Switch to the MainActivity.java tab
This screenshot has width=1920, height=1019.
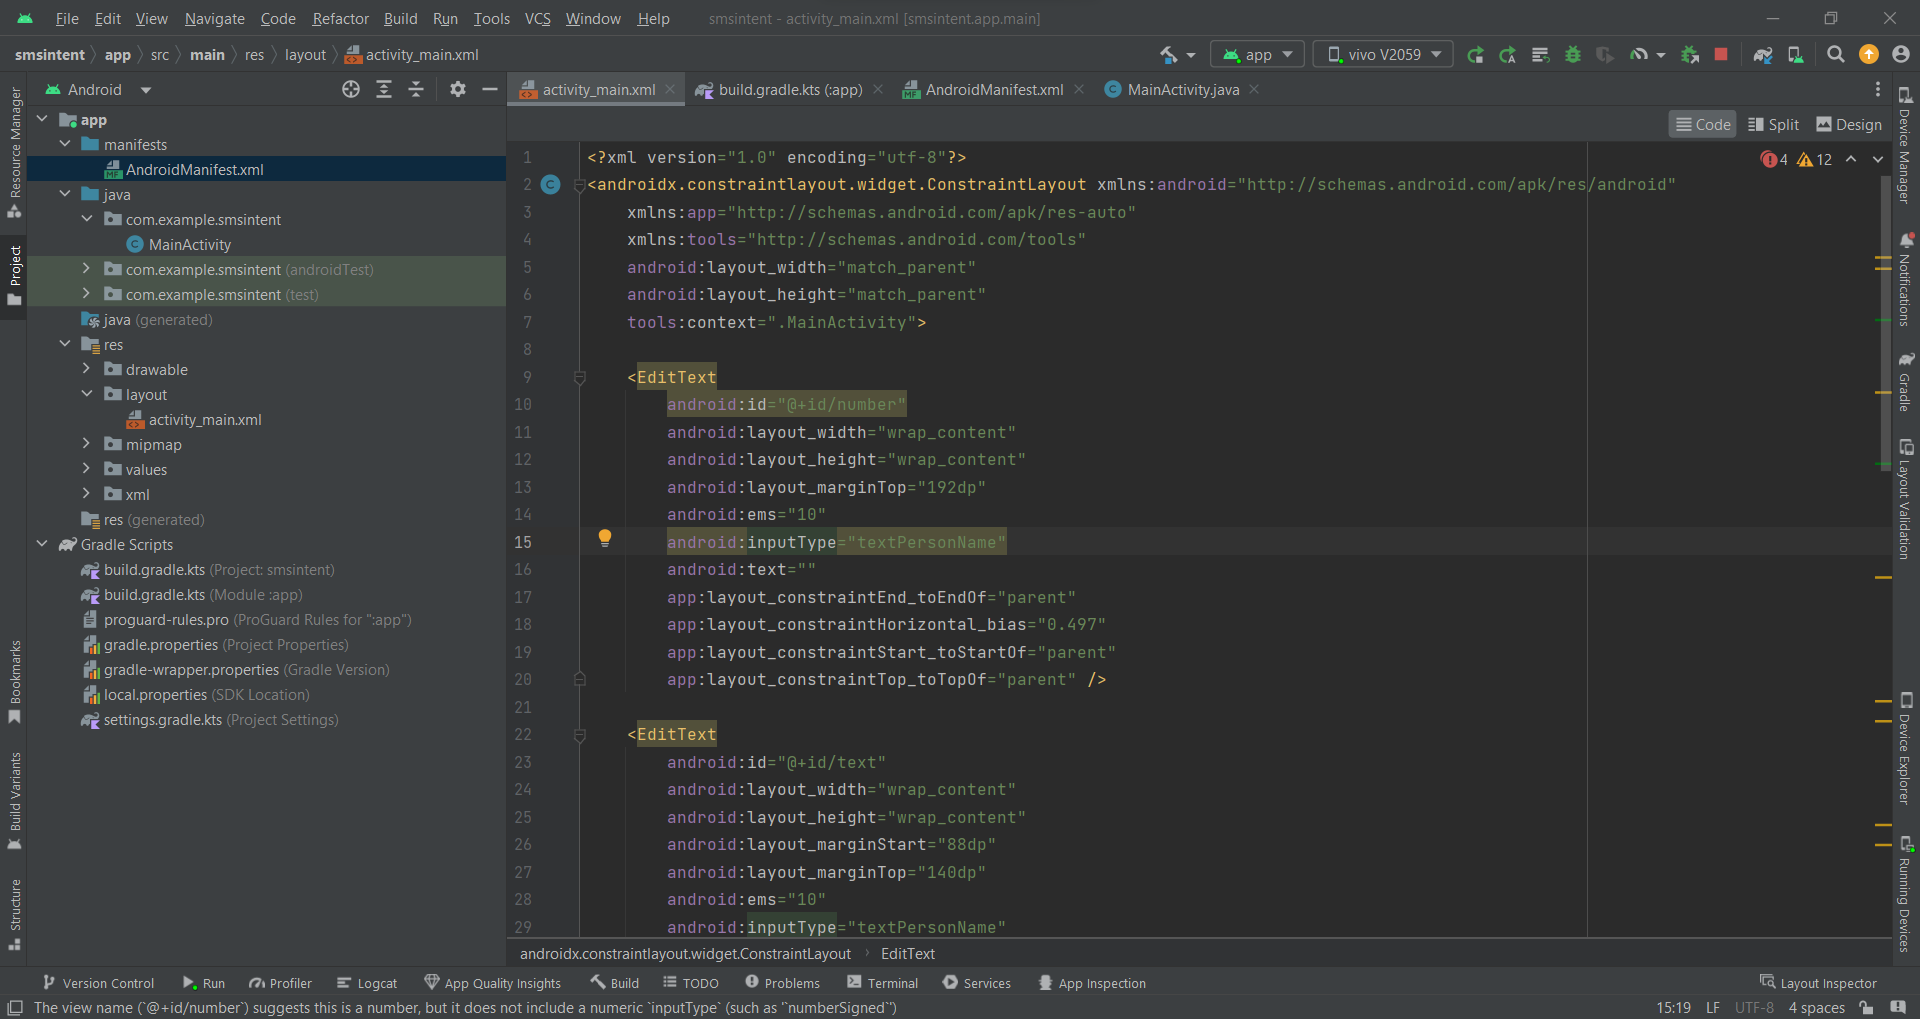(1181, 89)
